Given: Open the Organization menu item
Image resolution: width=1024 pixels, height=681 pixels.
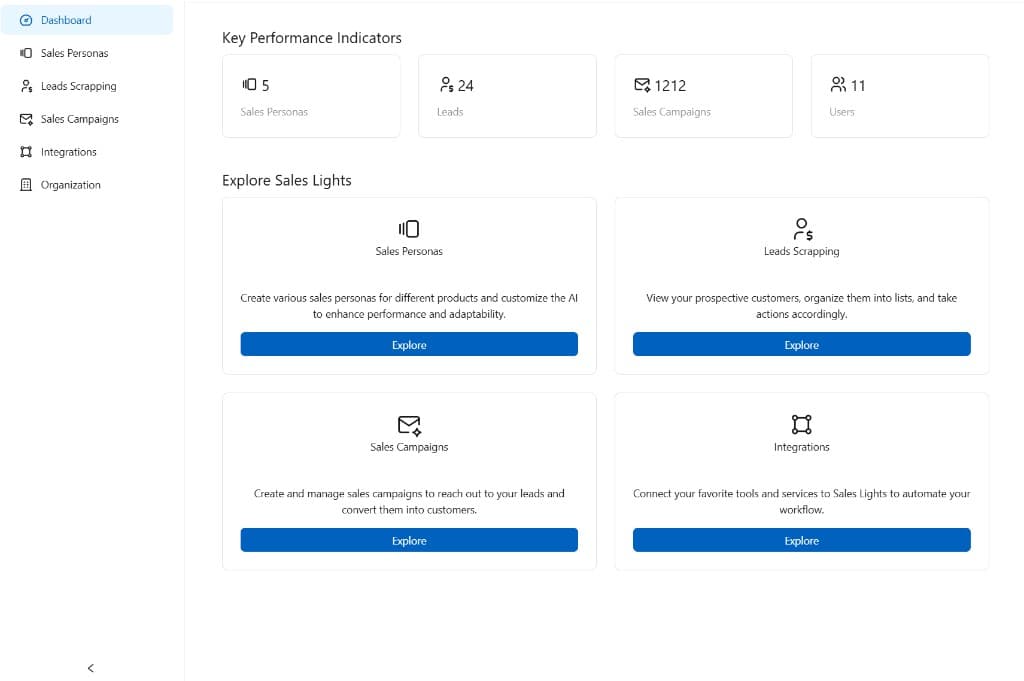Looking at the screenshot, I should [x=70, y=185].
